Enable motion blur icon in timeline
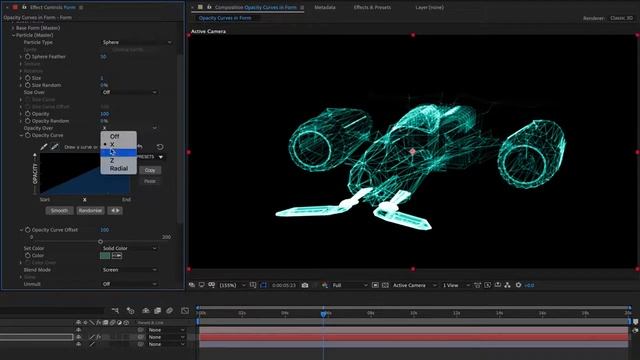 169,311
